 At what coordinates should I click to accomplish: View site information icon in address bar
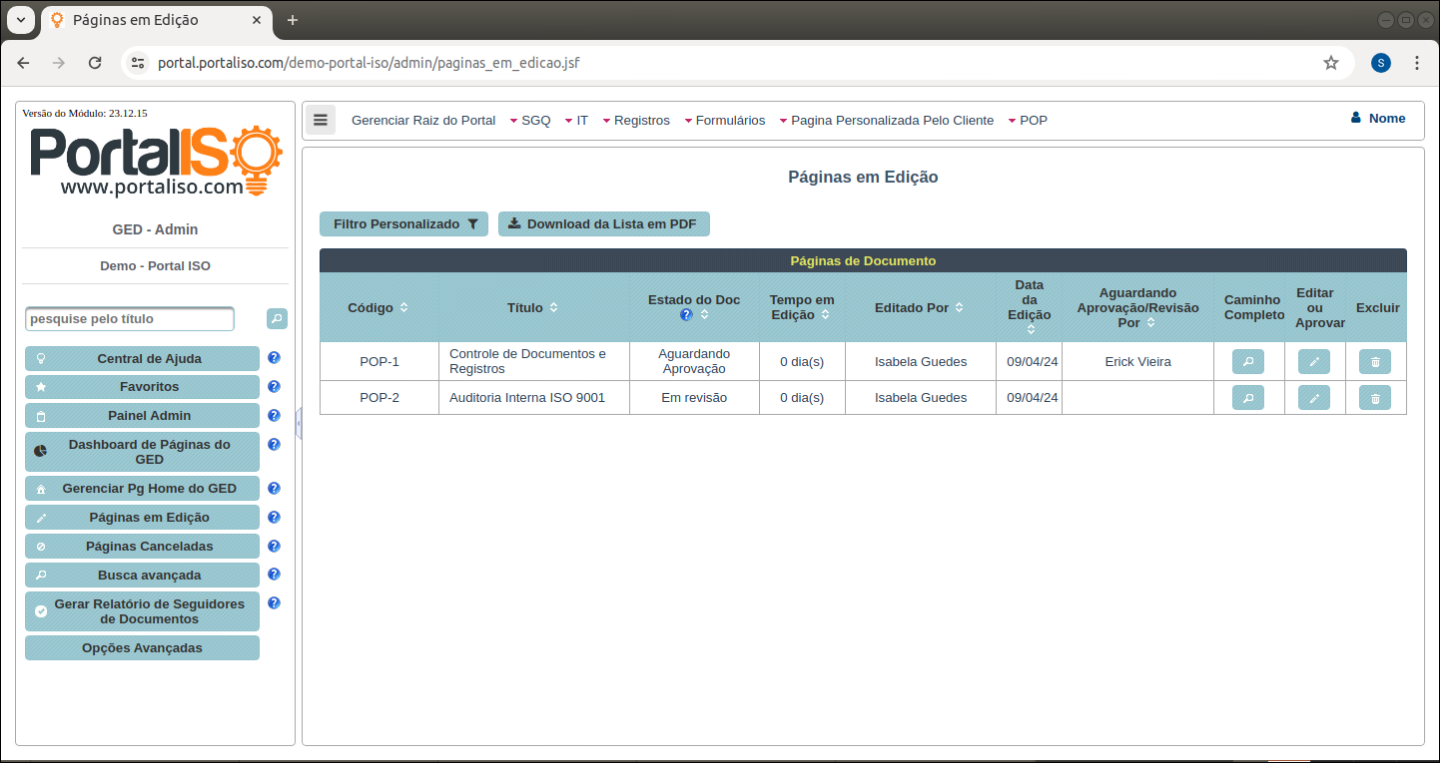(138, 63)
